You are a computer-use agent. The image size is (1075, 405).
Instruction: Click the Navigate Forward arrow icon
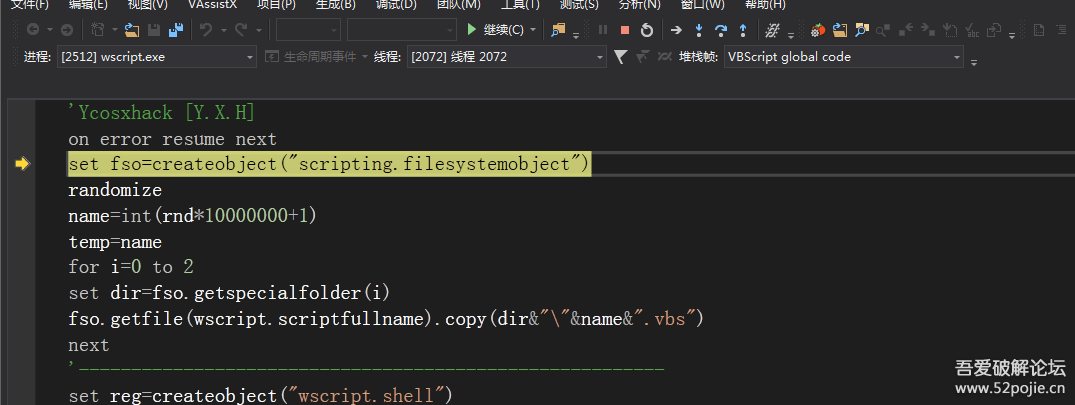(67, 29)
